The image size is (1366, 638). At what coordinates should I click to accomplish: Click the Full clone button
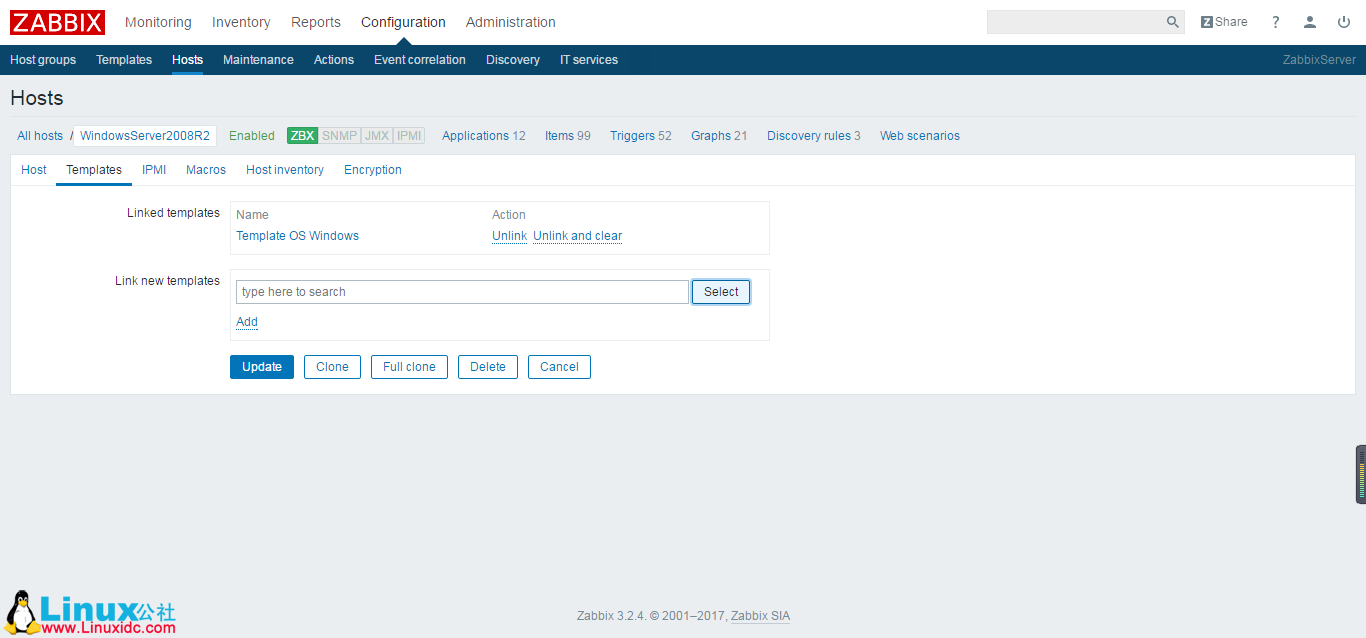pos(409,367)
